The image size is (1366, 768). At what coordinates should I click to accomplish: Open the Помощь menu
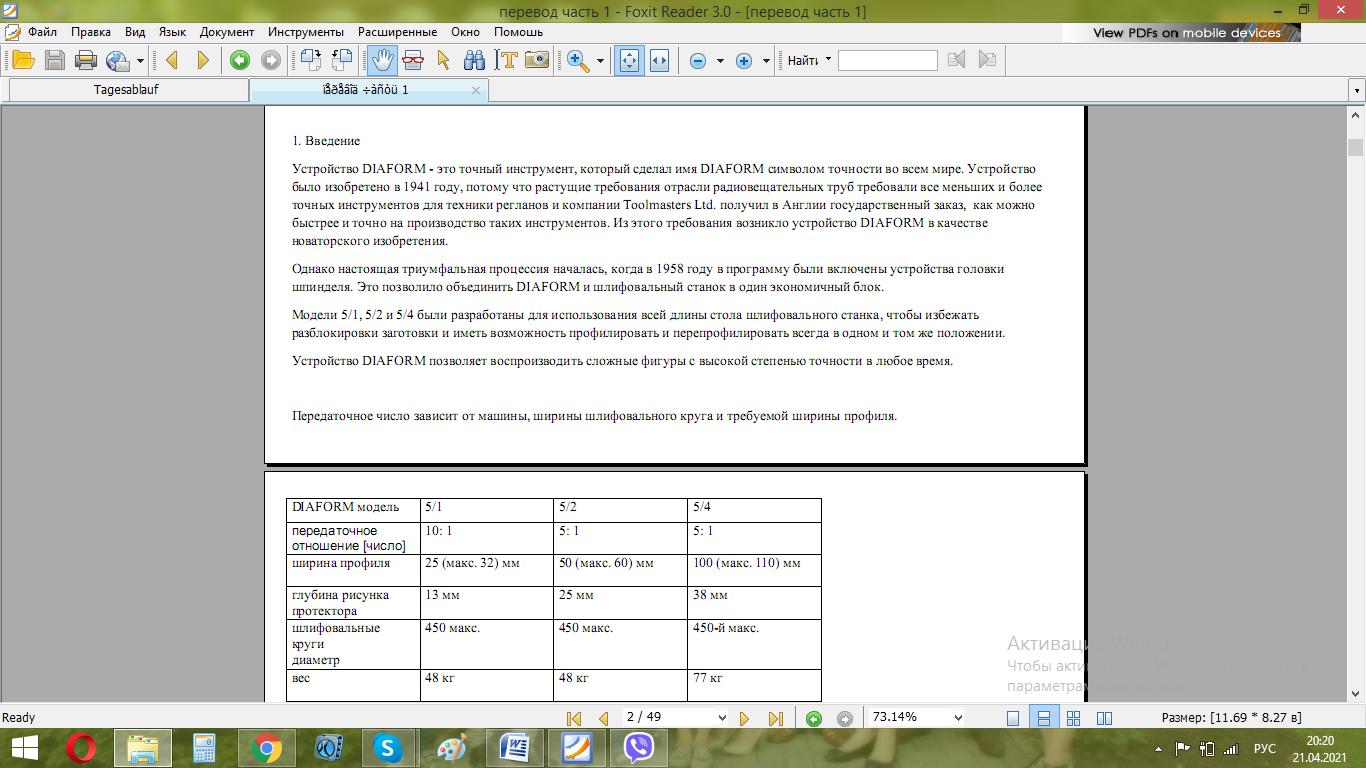tap(518, 32)
